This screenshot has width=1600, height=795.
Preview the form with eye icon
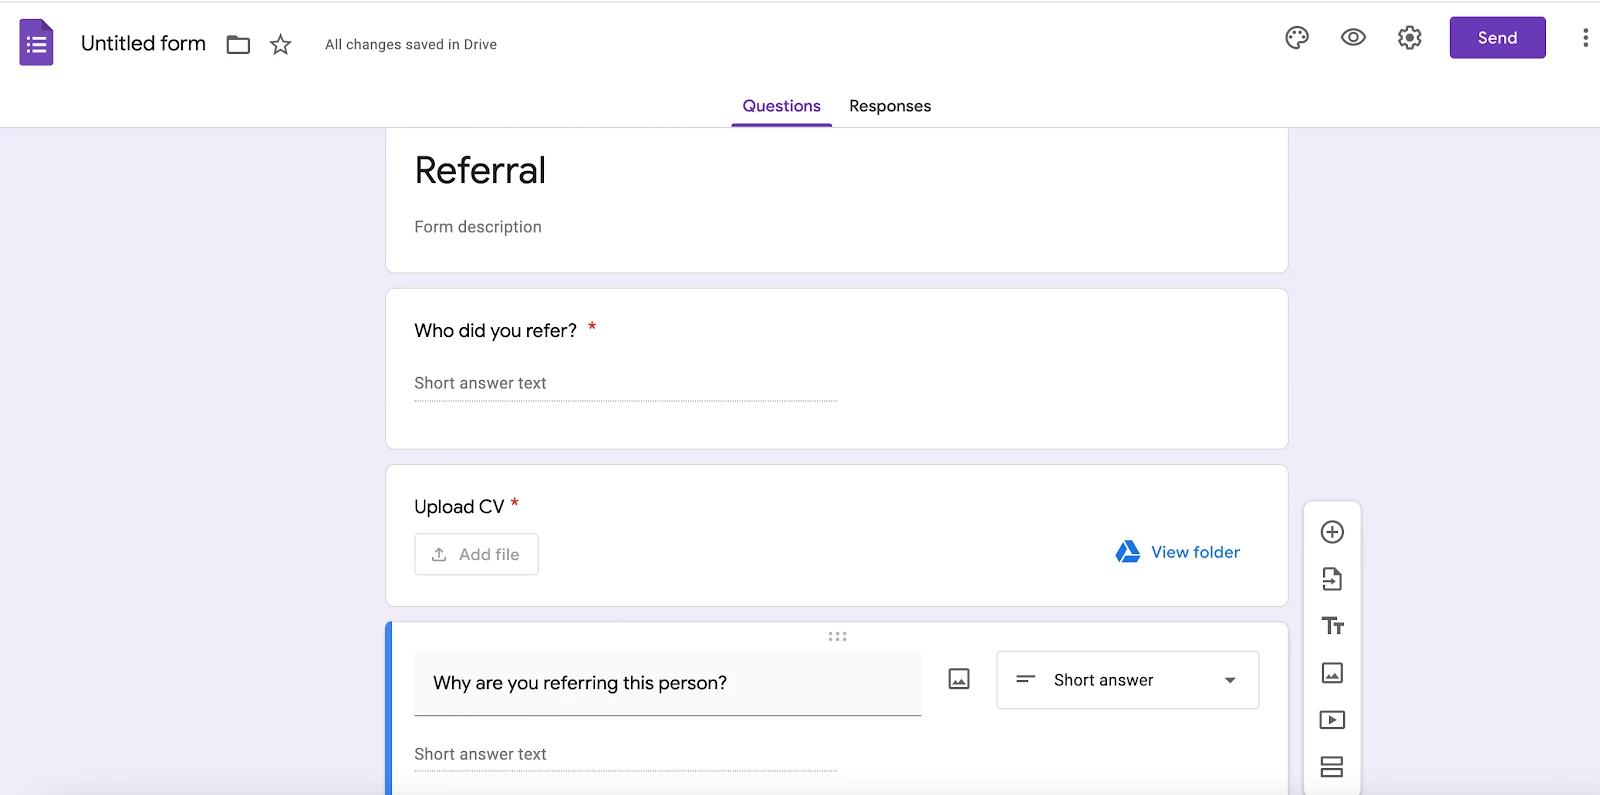pos(1353,38)
